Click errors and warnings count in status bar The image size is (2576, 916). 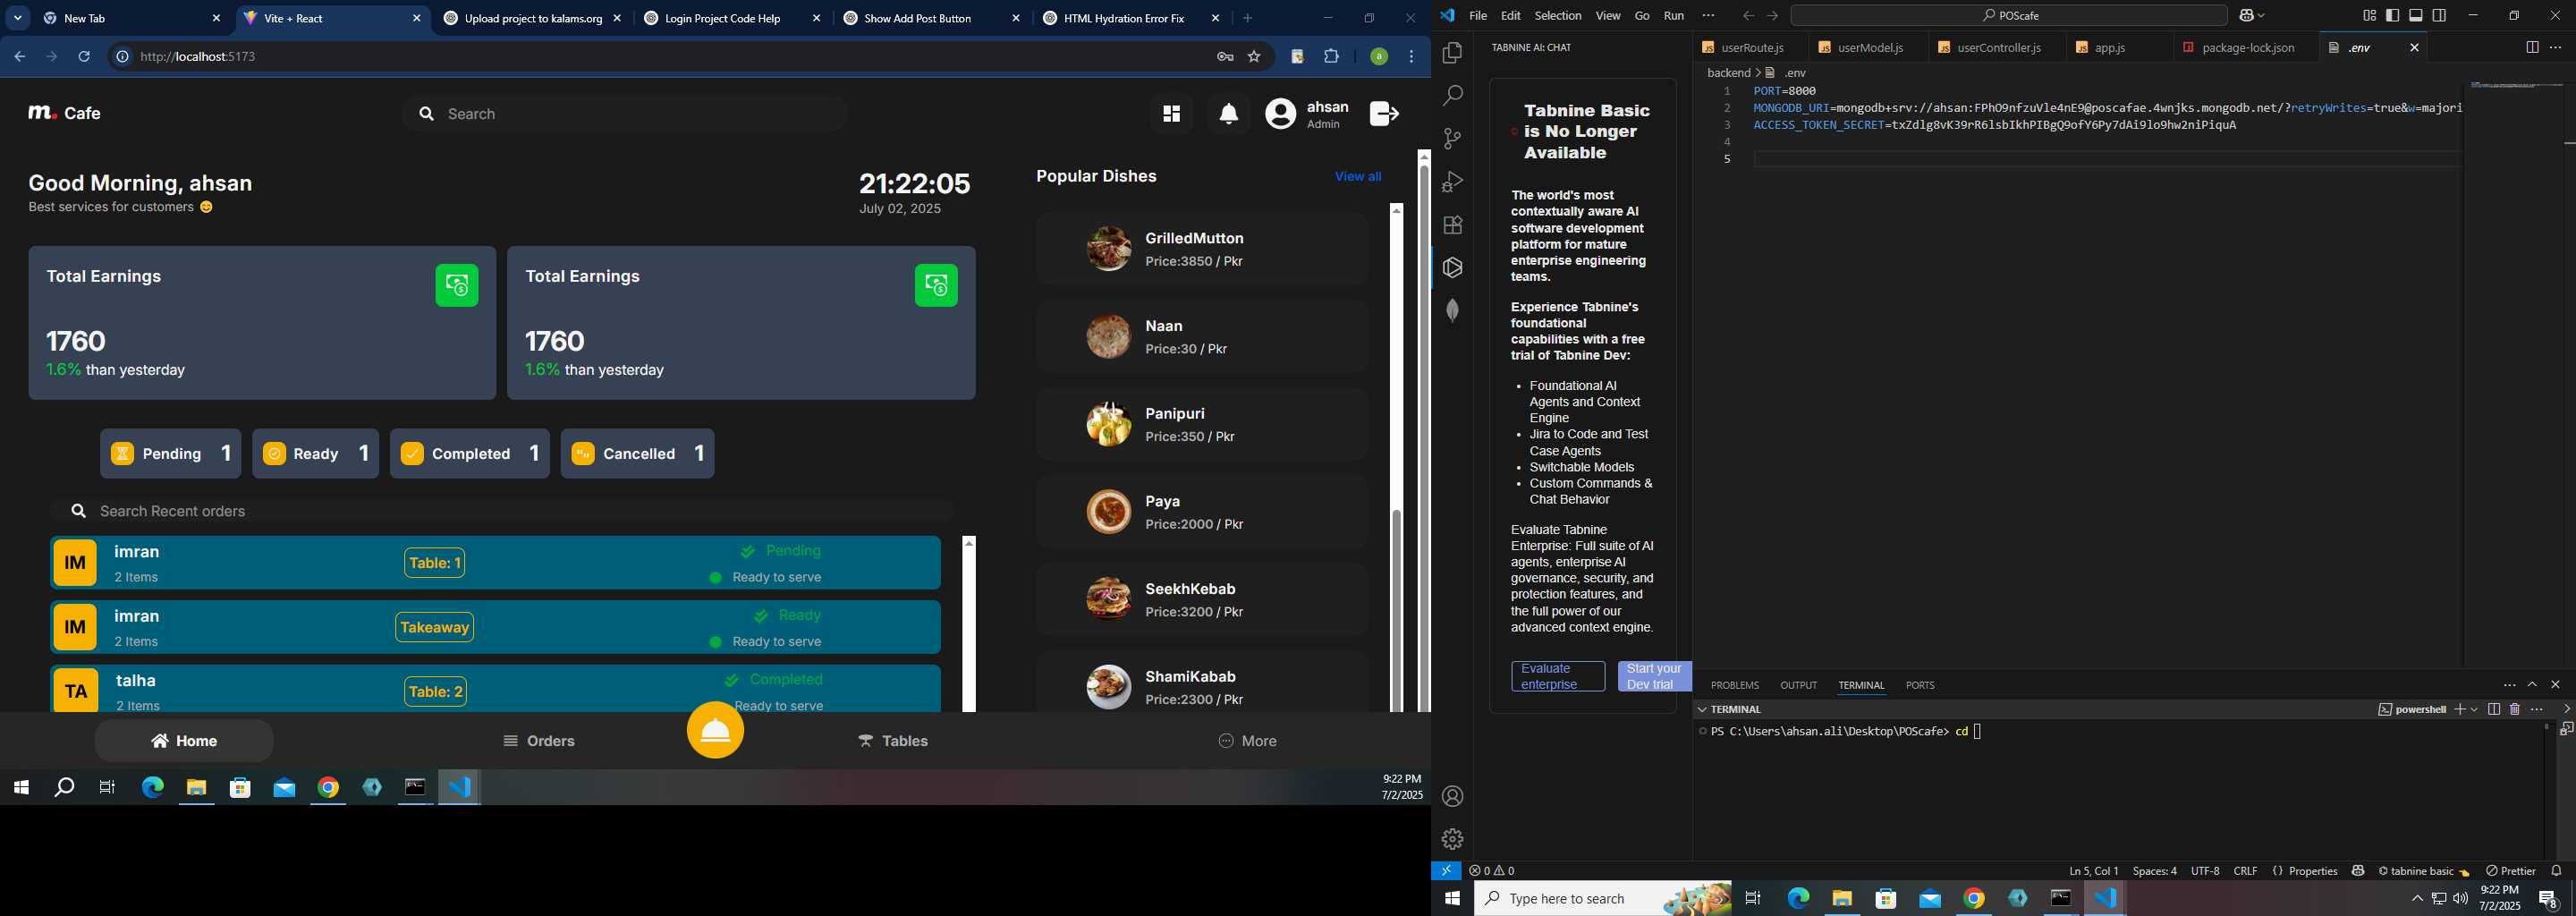(x=1492, y=871)
